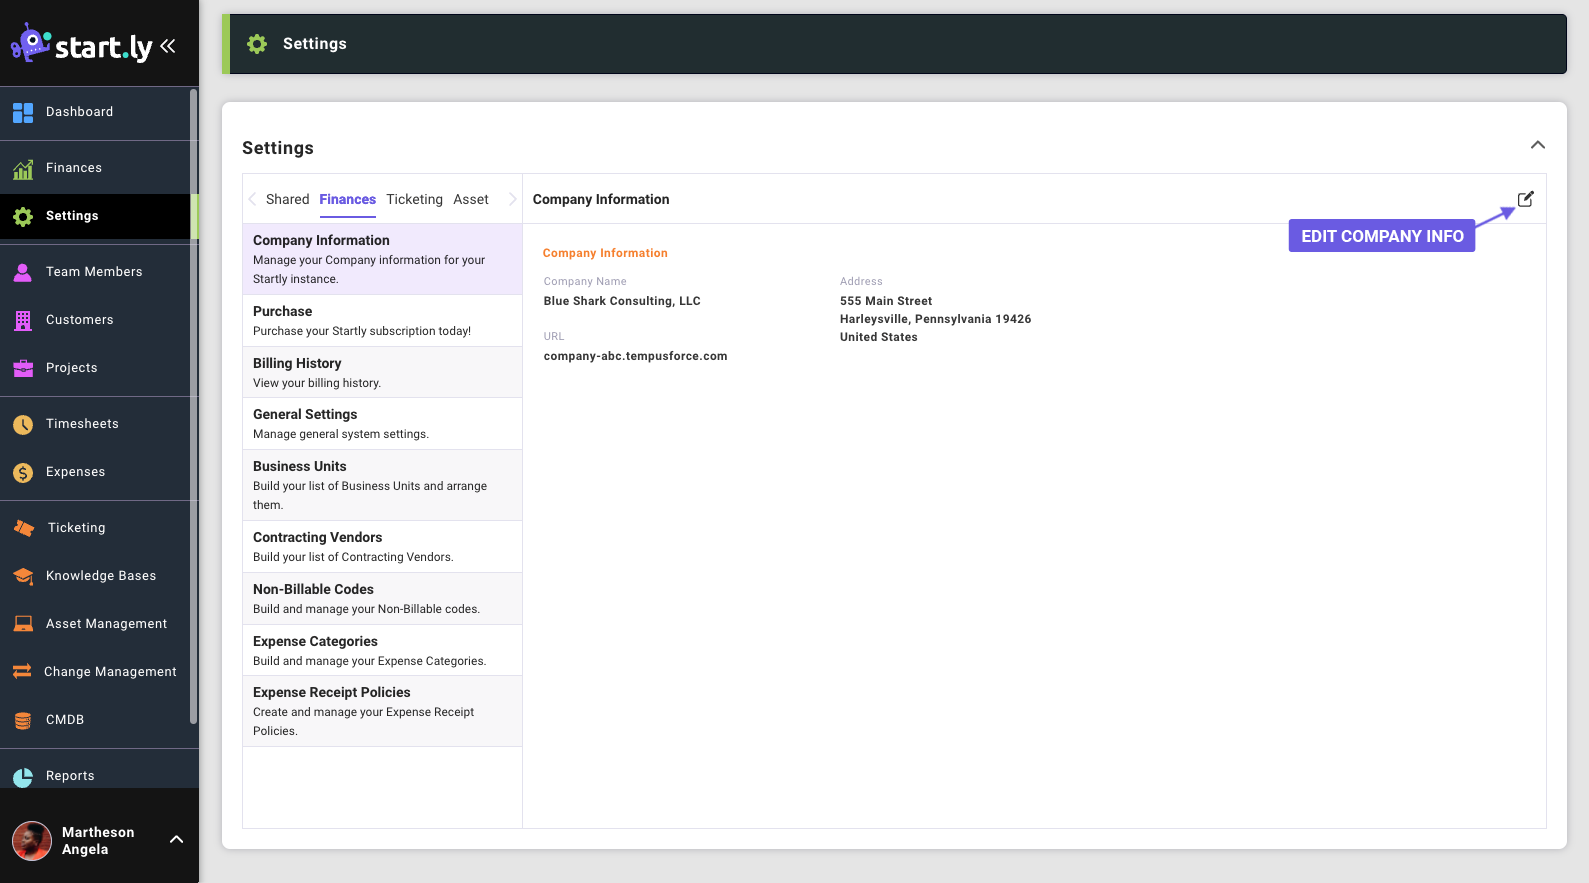Viewport: 1589px width, 883px height.
Task: Click the Timesheets clock icon
Action: pyautogui.click(x=23, y=425)
